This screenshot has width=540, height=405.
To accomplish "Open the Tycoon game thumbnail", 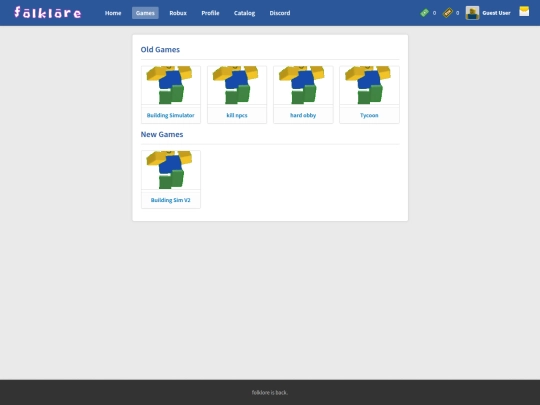I will tap(369, 85).
